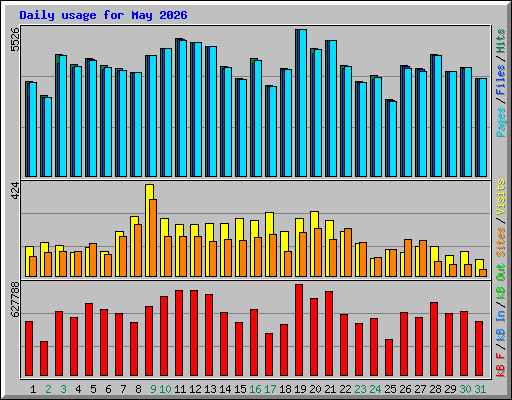Click the cyan pages bar for day 25
The width and height of the screenshot is (512, 400).
tap(393, 139)
